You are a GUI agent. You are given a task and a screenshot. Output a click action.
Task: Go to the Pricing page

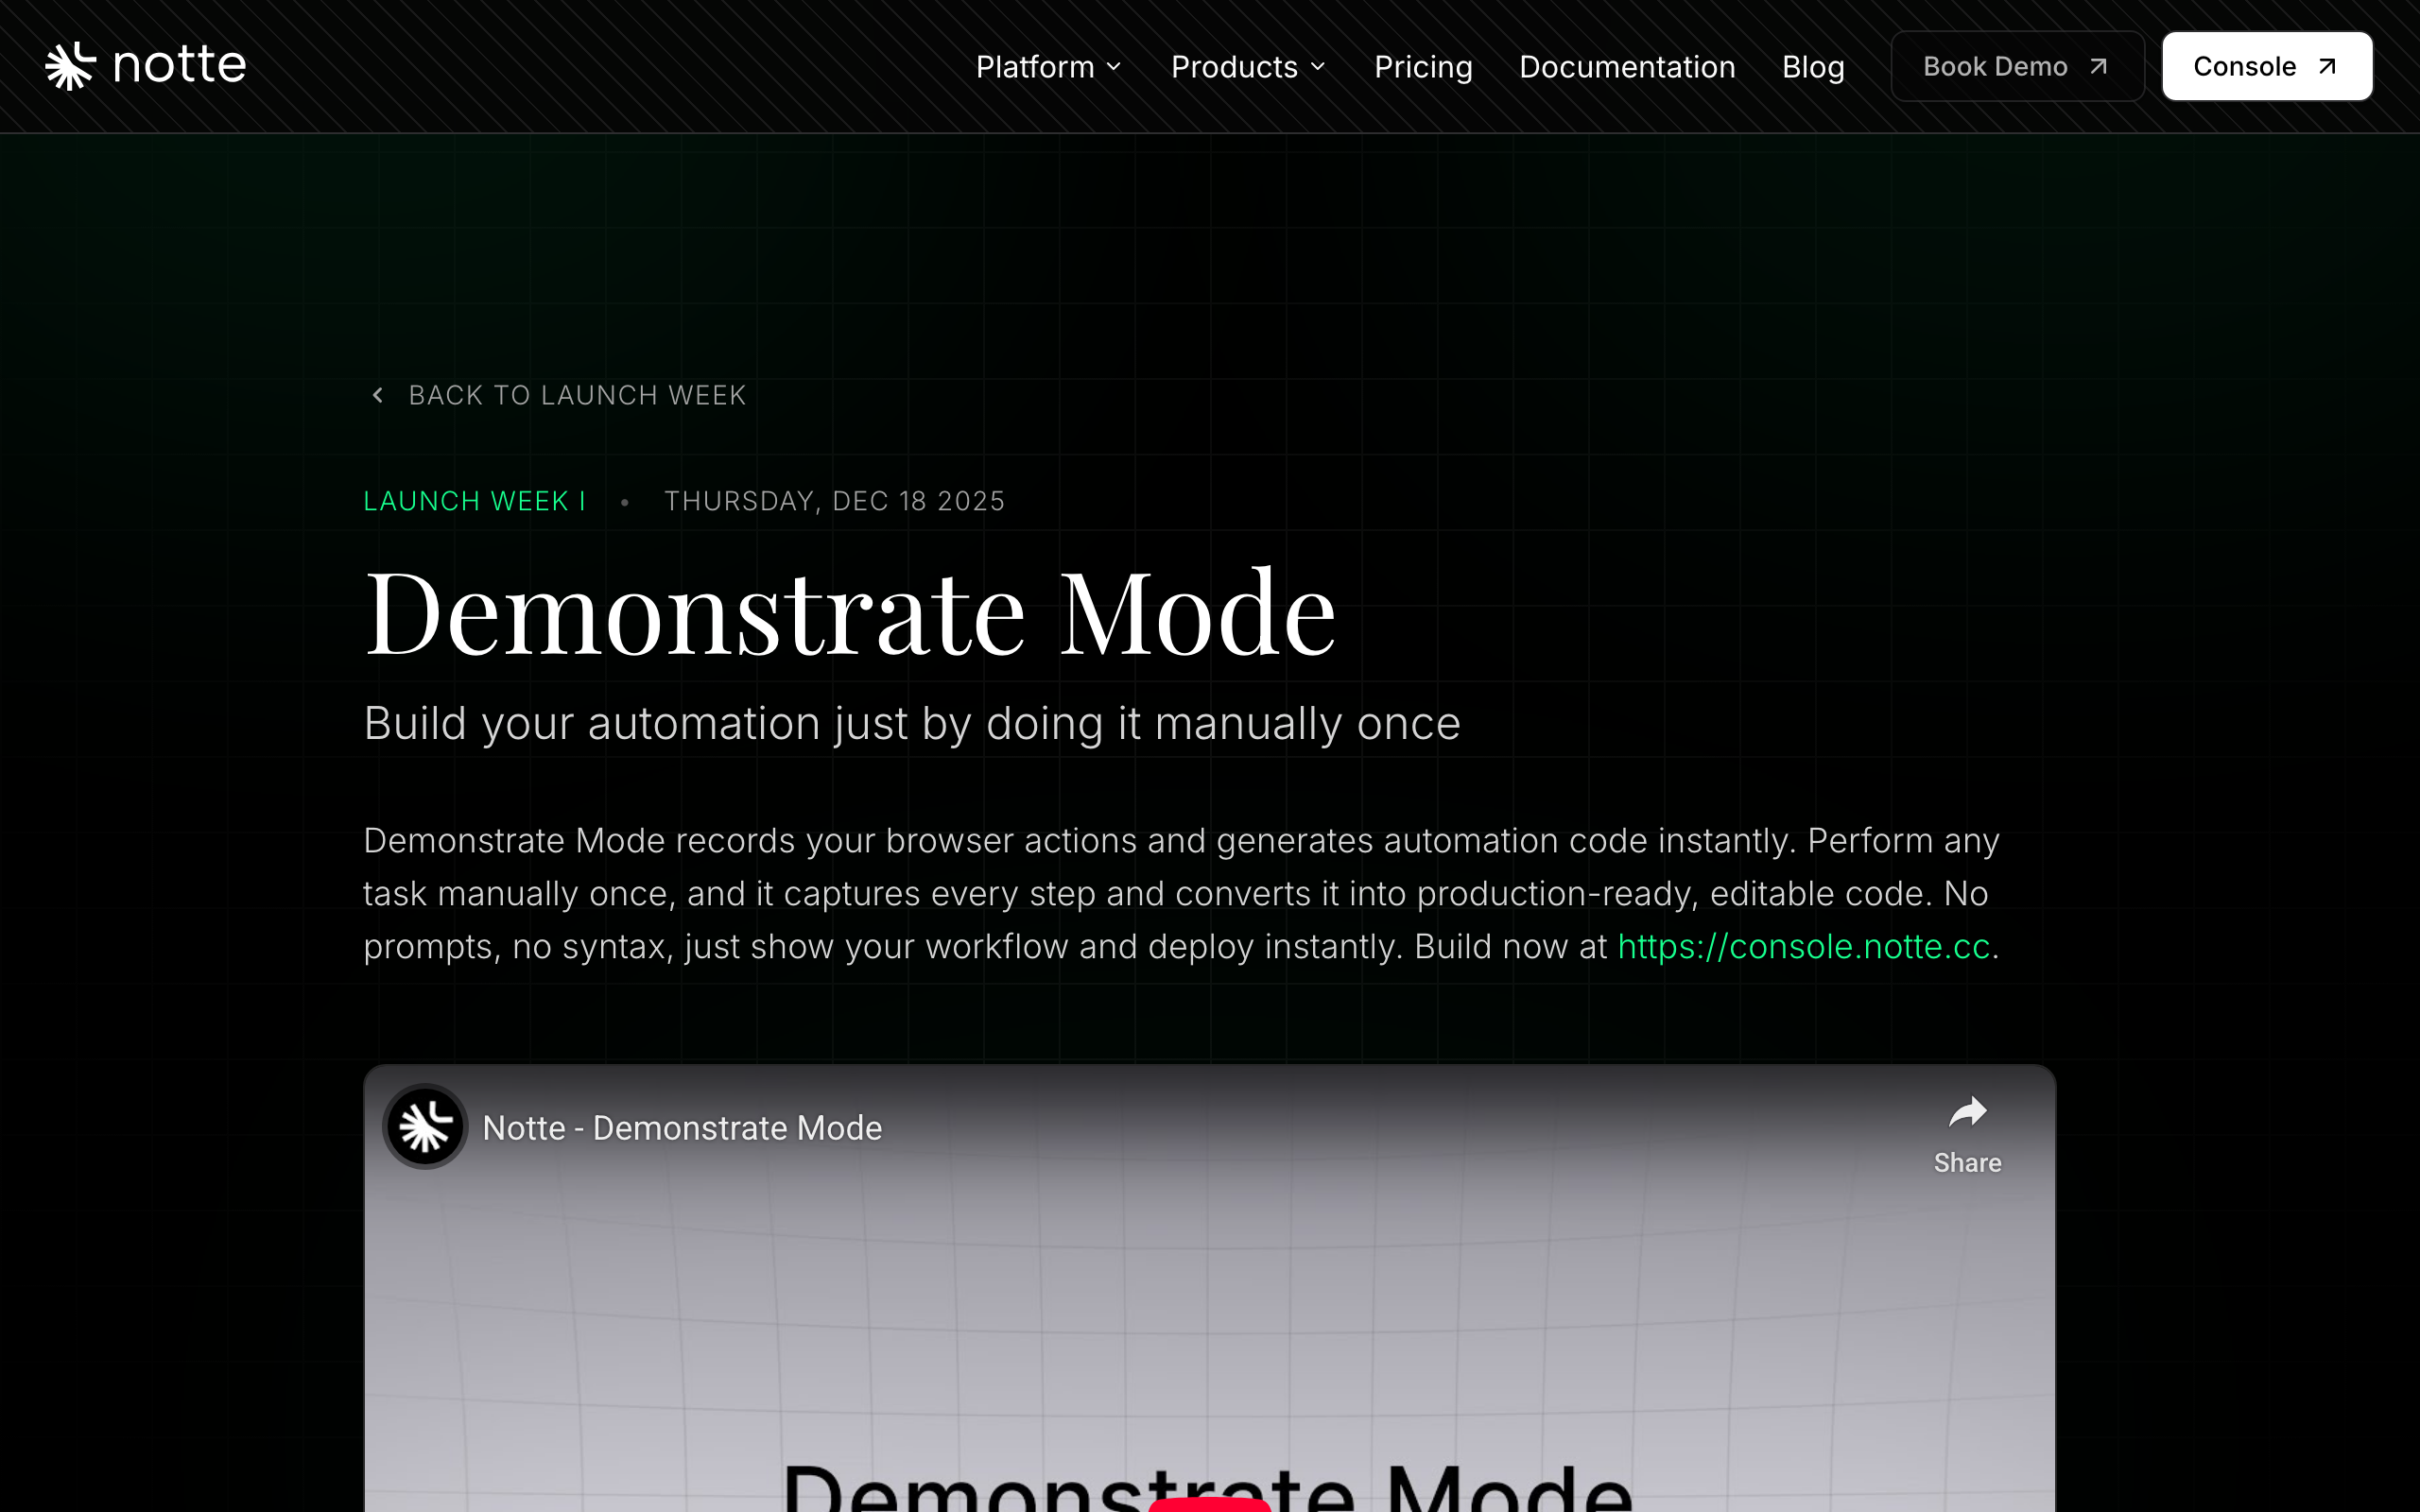1422,67
